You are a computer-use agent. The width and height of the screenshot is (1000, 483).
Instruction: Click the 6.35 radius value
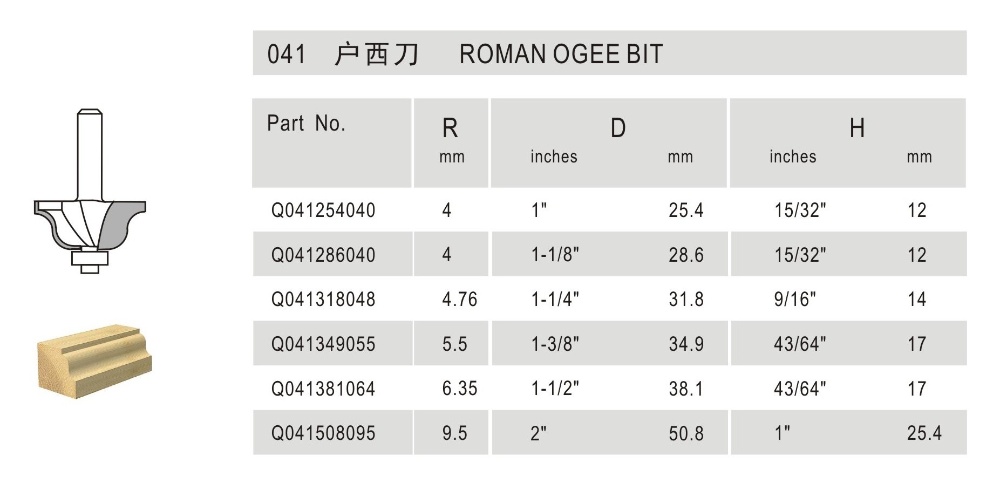[456, 389]
